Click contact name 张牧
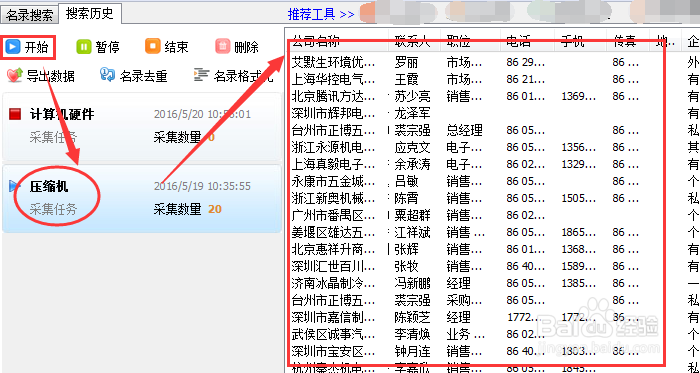This screenshot has height=373, width=700. [406, 266]
